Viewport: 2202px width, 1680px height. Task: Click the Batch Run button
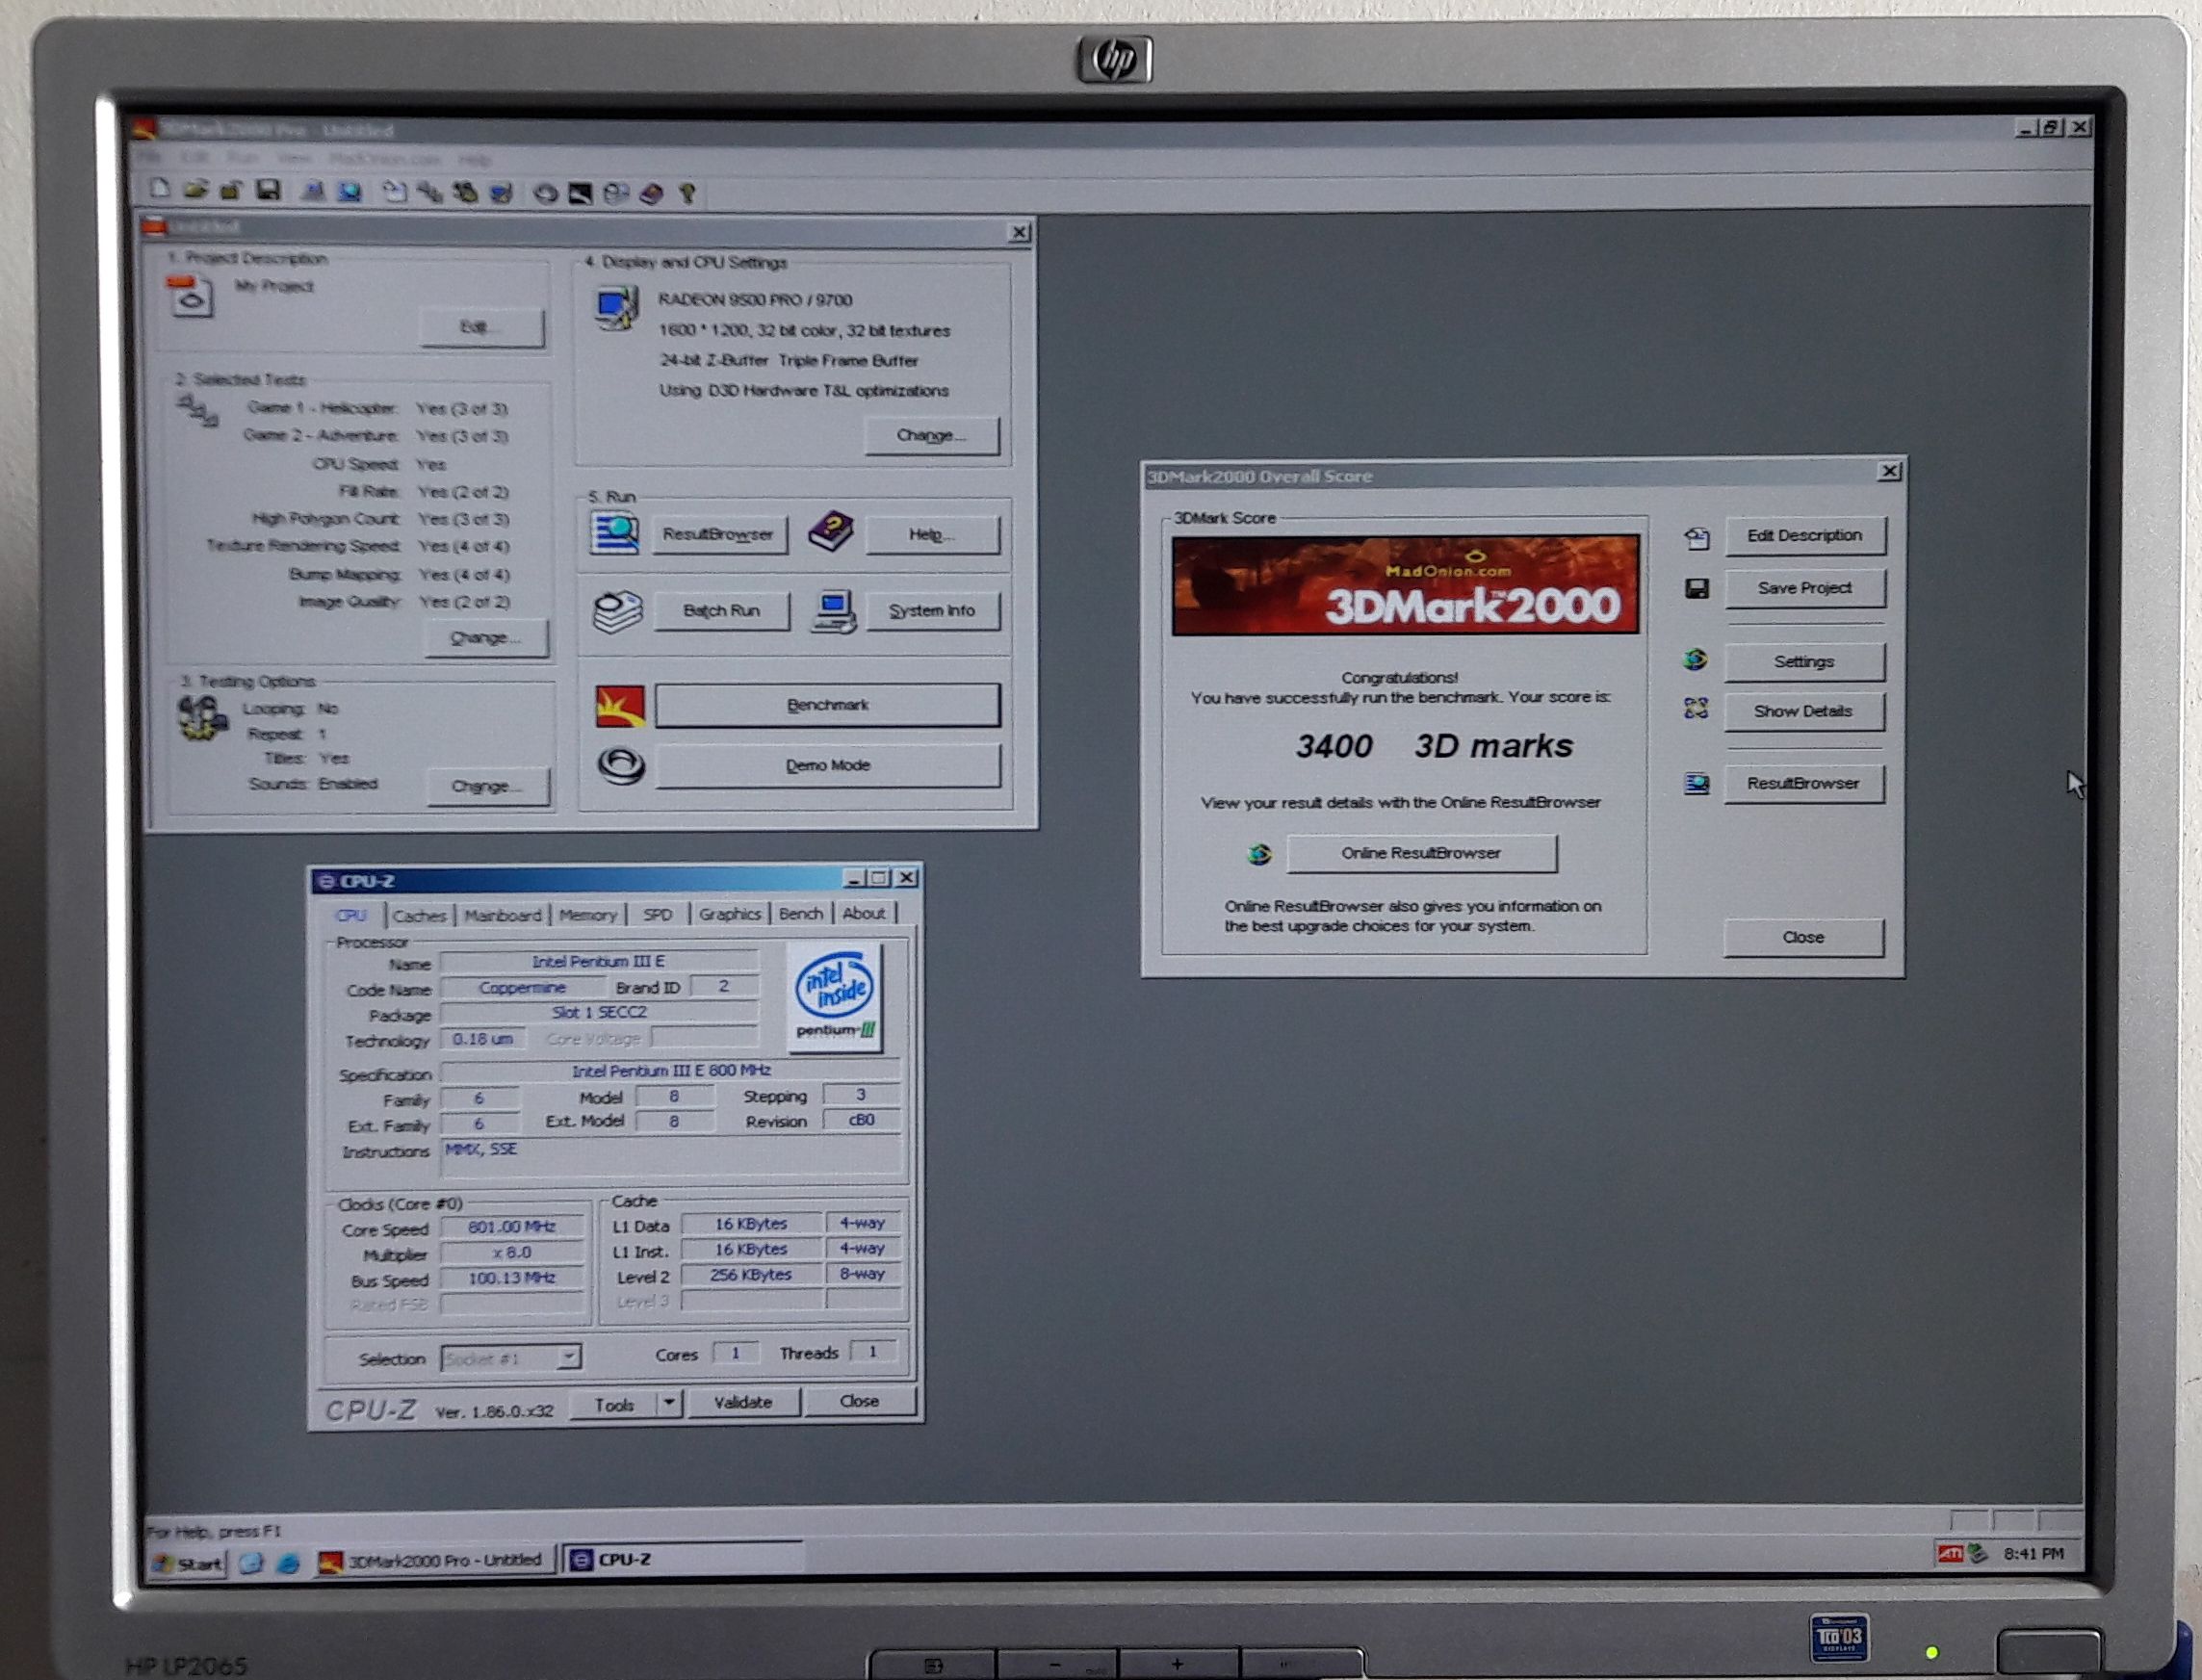(721, 611)
